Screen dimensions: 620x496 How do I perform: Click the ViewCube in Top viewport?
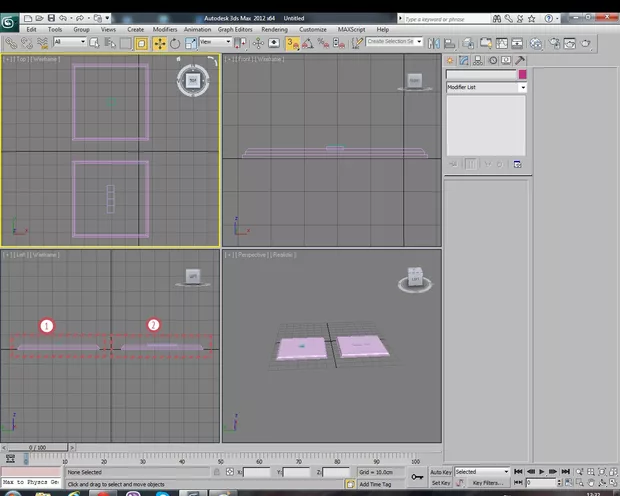point(192,81)
